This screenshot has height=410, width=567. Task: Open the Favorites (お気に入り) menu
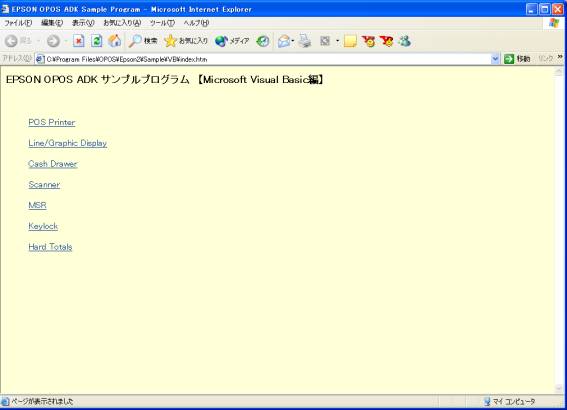pos(122,23)
